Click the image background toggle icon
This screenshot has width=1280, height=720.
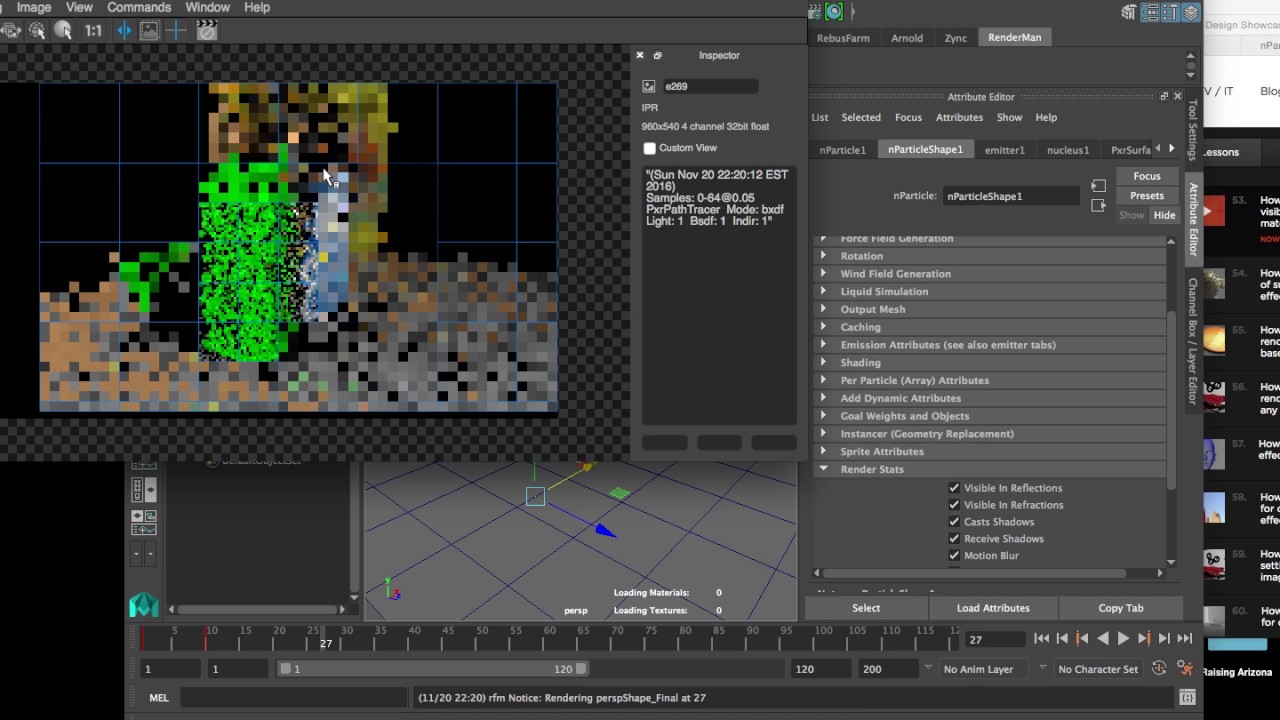tap(149, 31)
